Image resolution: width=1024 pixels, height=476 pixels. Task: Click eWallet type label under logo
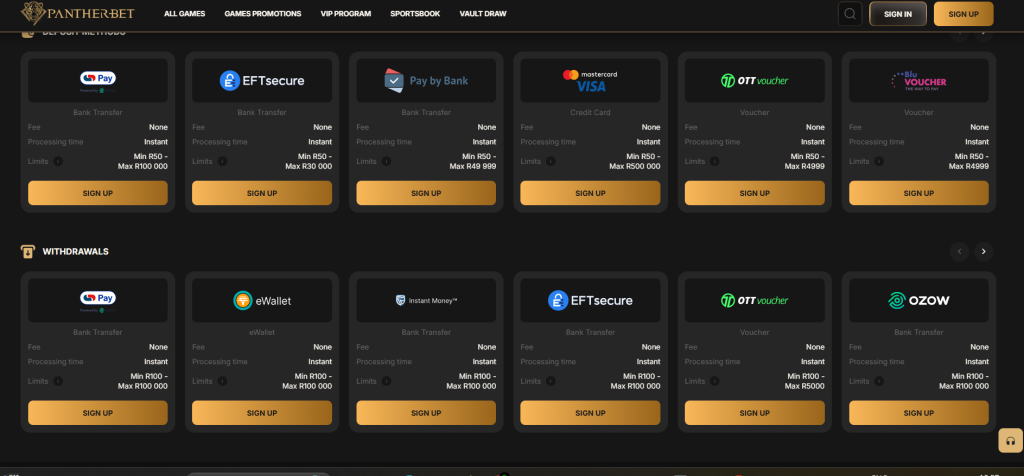click(262, 332)
